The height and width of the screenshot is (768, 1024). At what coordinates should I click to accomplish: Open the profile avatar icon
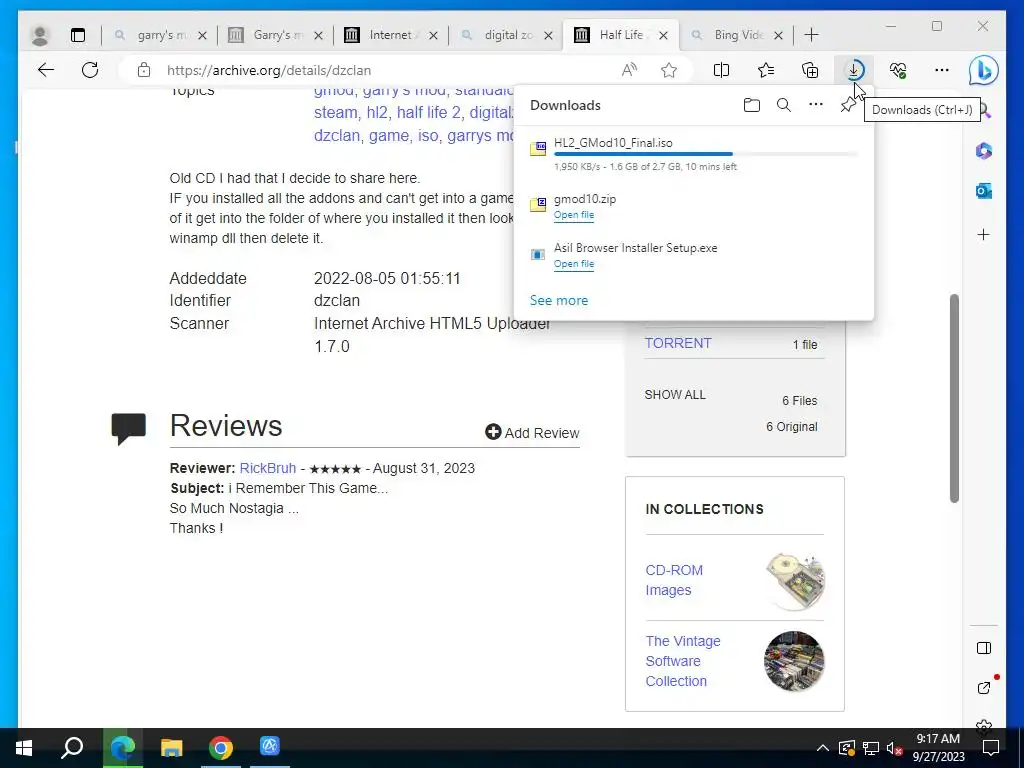point(40,35)
